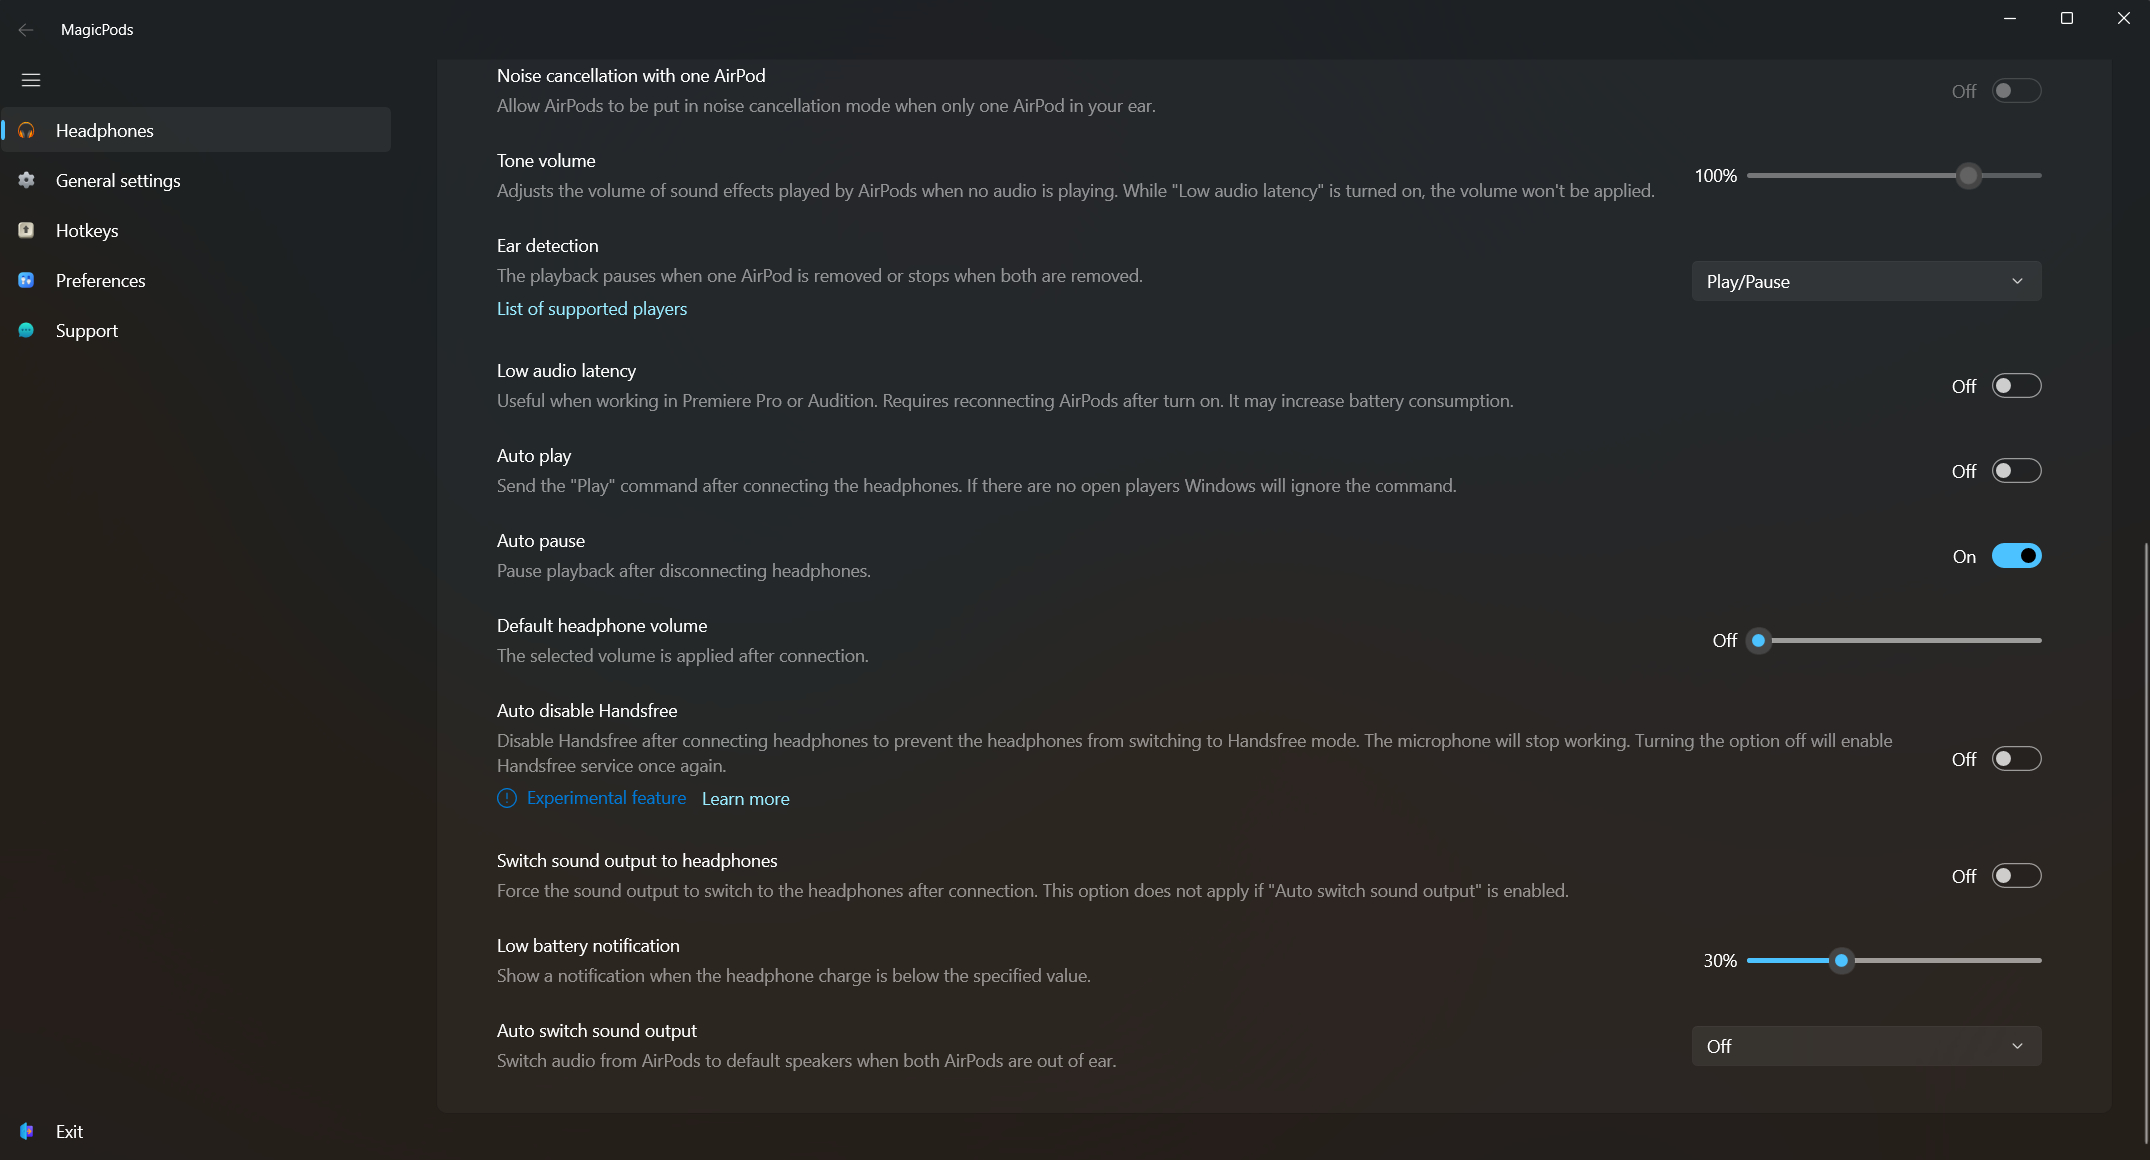Go to the Hotkeys page
This screenshot has width=2150, height=1160.
[x=87, y=230]
